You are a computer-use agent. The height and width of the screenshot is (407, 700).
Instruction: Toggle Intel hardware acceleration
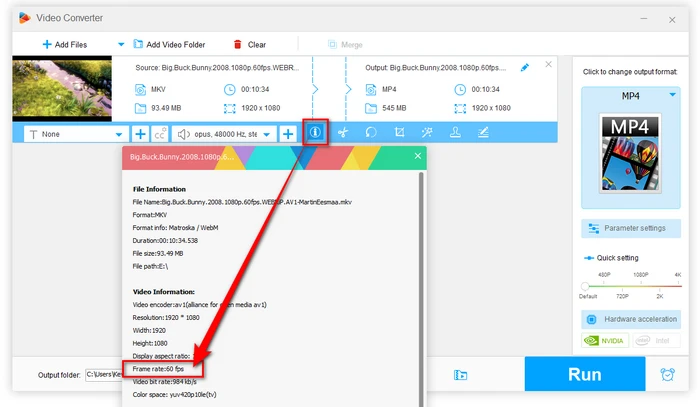tap(654, 340)
